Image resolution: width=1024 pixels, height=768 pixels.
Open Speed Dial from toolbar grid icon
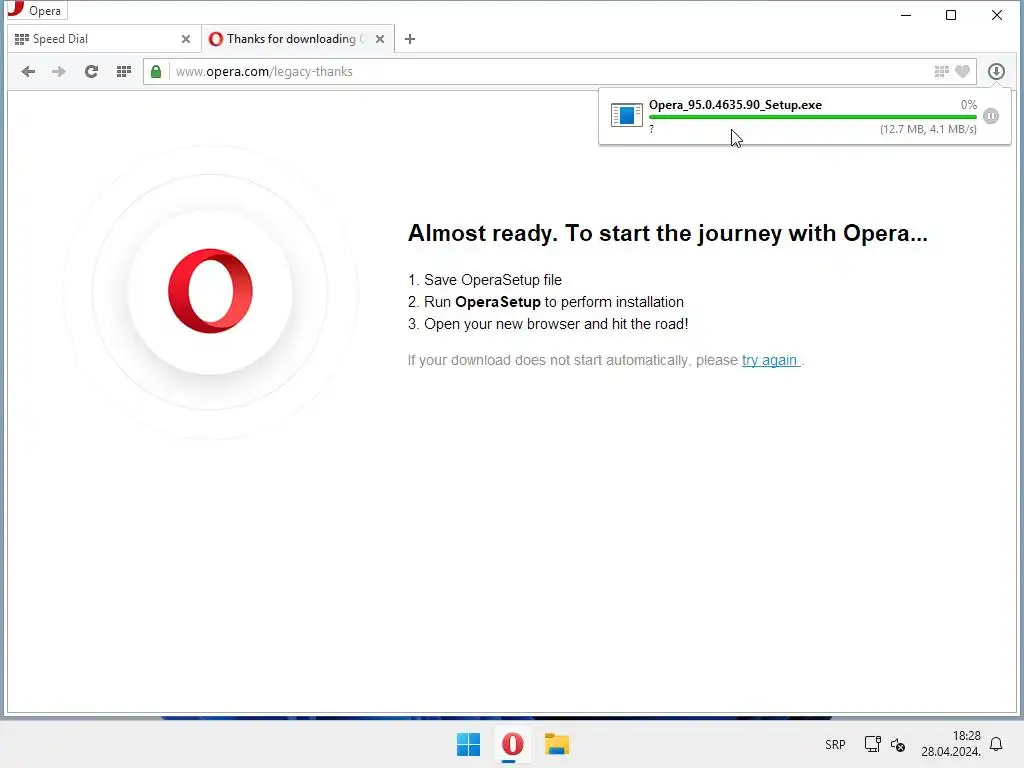(123, 71)
